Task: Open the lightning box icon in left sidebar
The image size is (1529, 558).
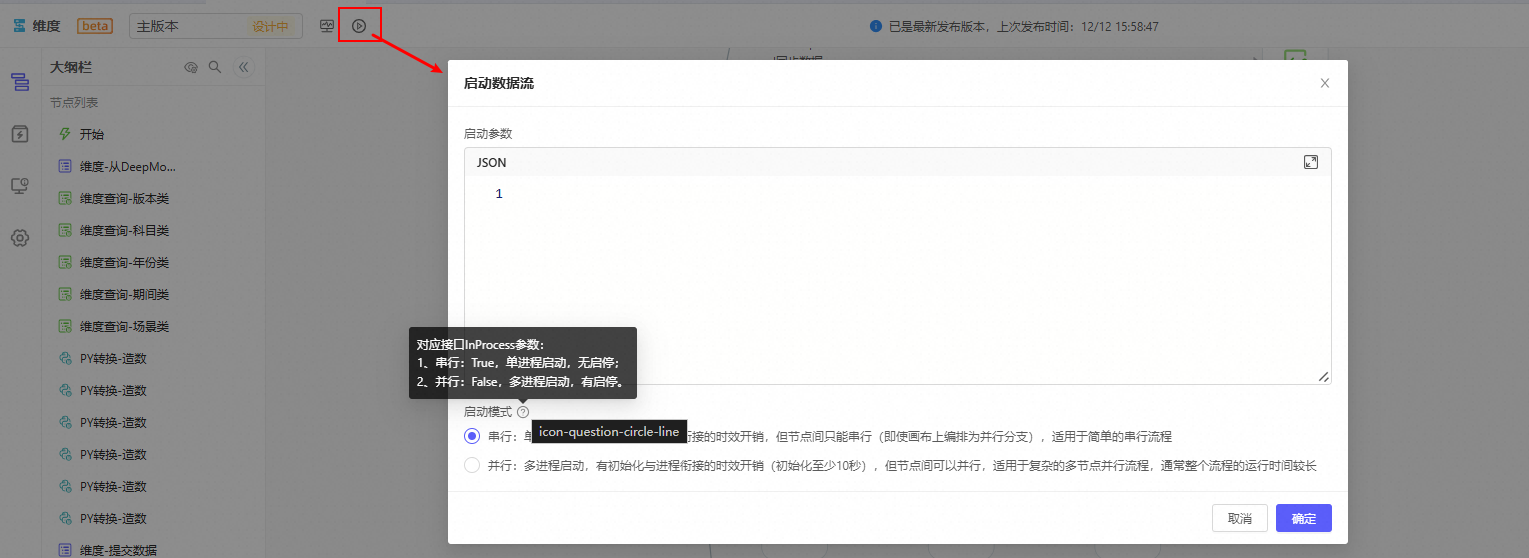Action: 20,134
